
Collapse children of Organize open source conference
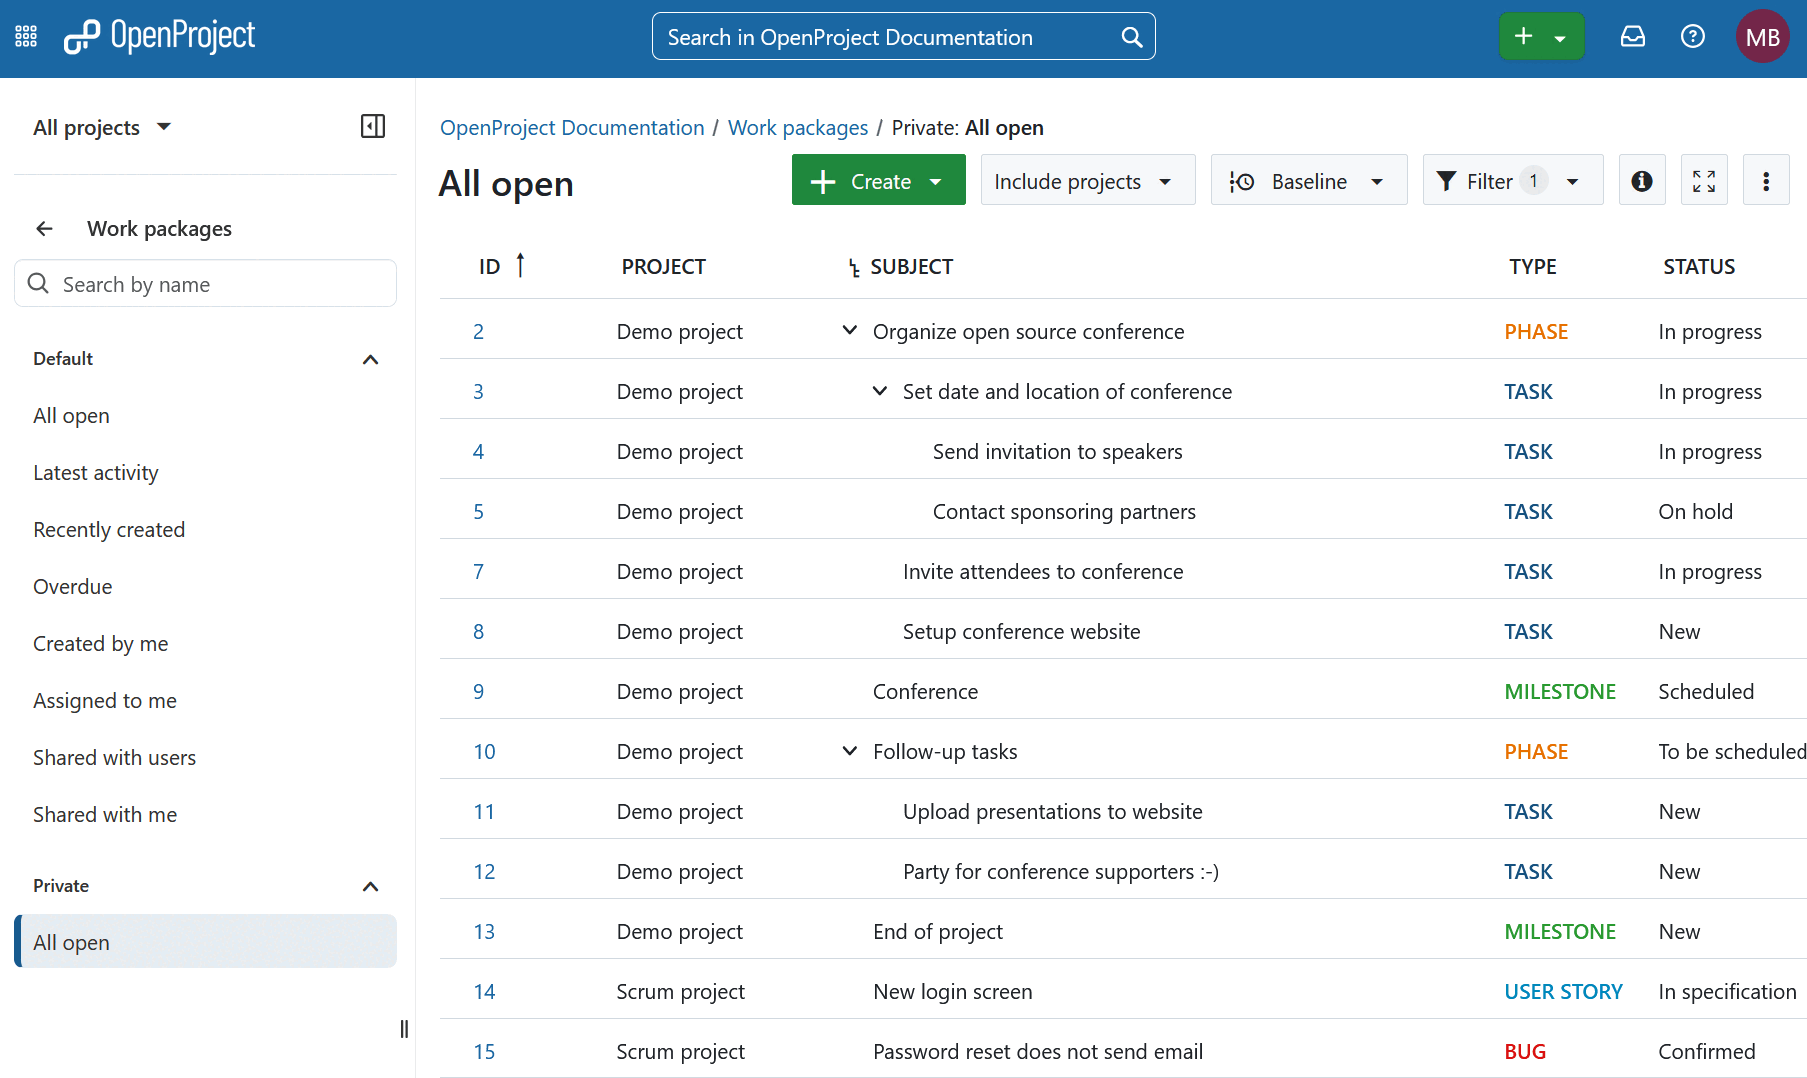(x=849, y=330)
